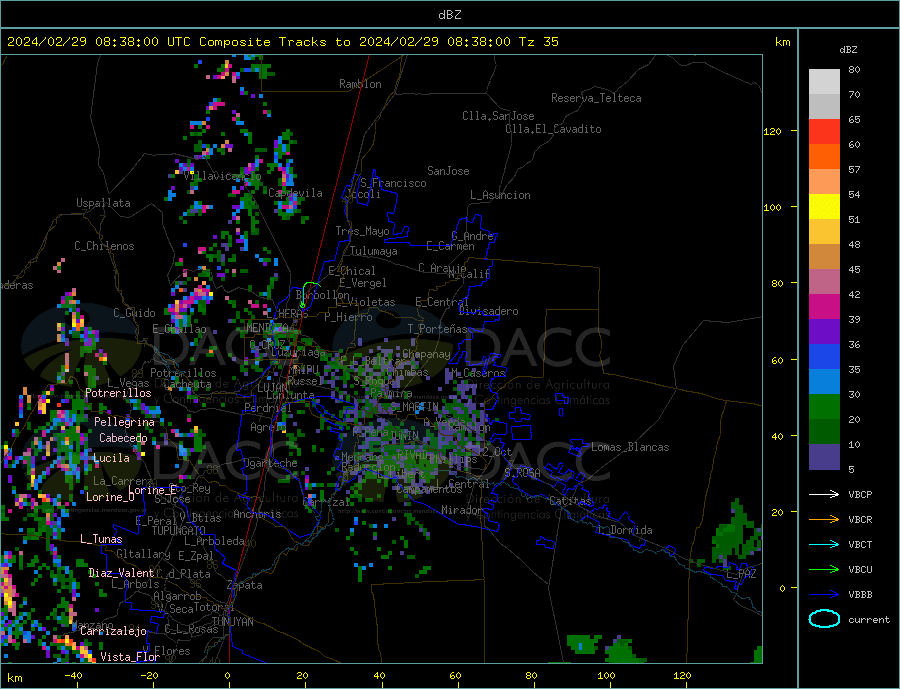Click the 'E_PAZ' map label
The height and width of the screenshot is (689, 900).
click(741, 574)
